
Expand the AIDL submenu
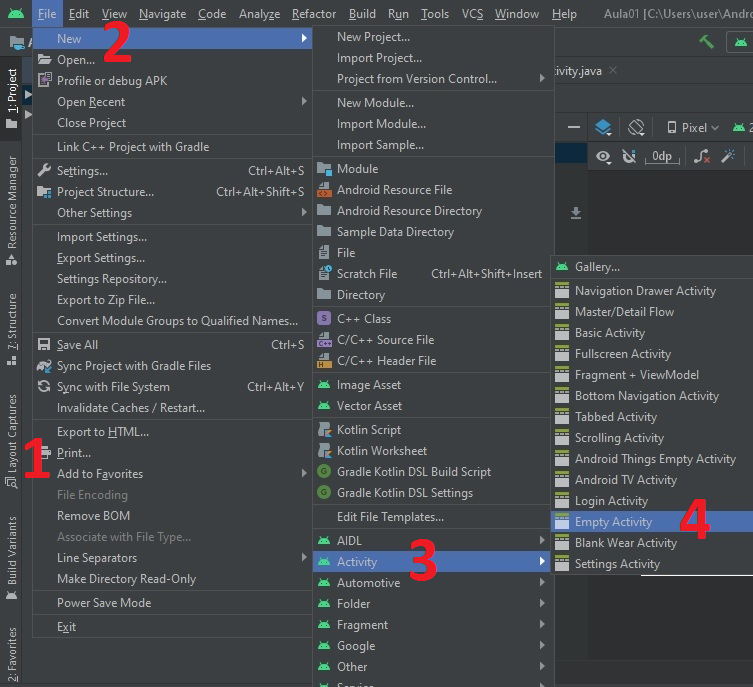pyautogui.click(x=432, y=541)
